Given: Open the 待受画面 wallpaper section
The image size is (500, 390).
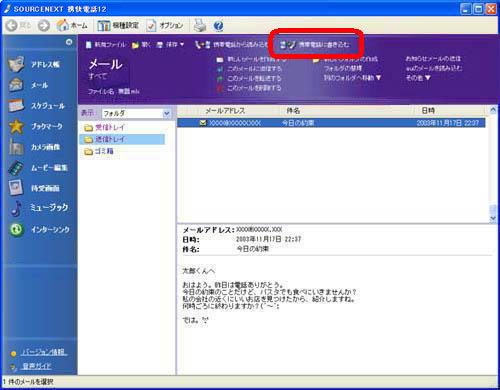Looking at the screenshot, I should (x=35, y=188).
